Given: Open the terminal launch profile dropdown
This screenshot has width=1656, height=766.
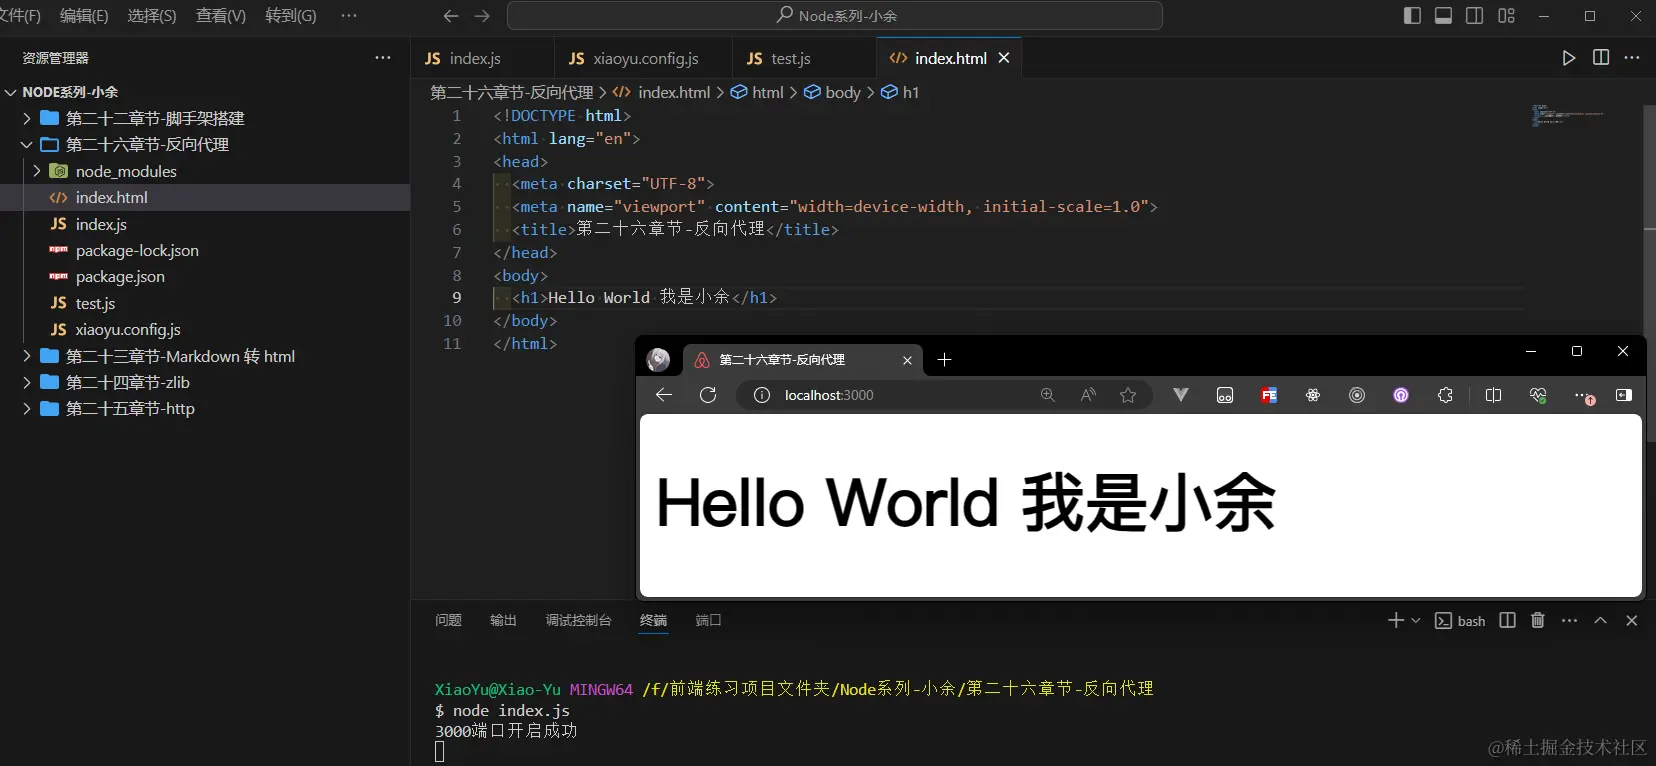Looking at the screenshot, I should [x=1415, y=621].
